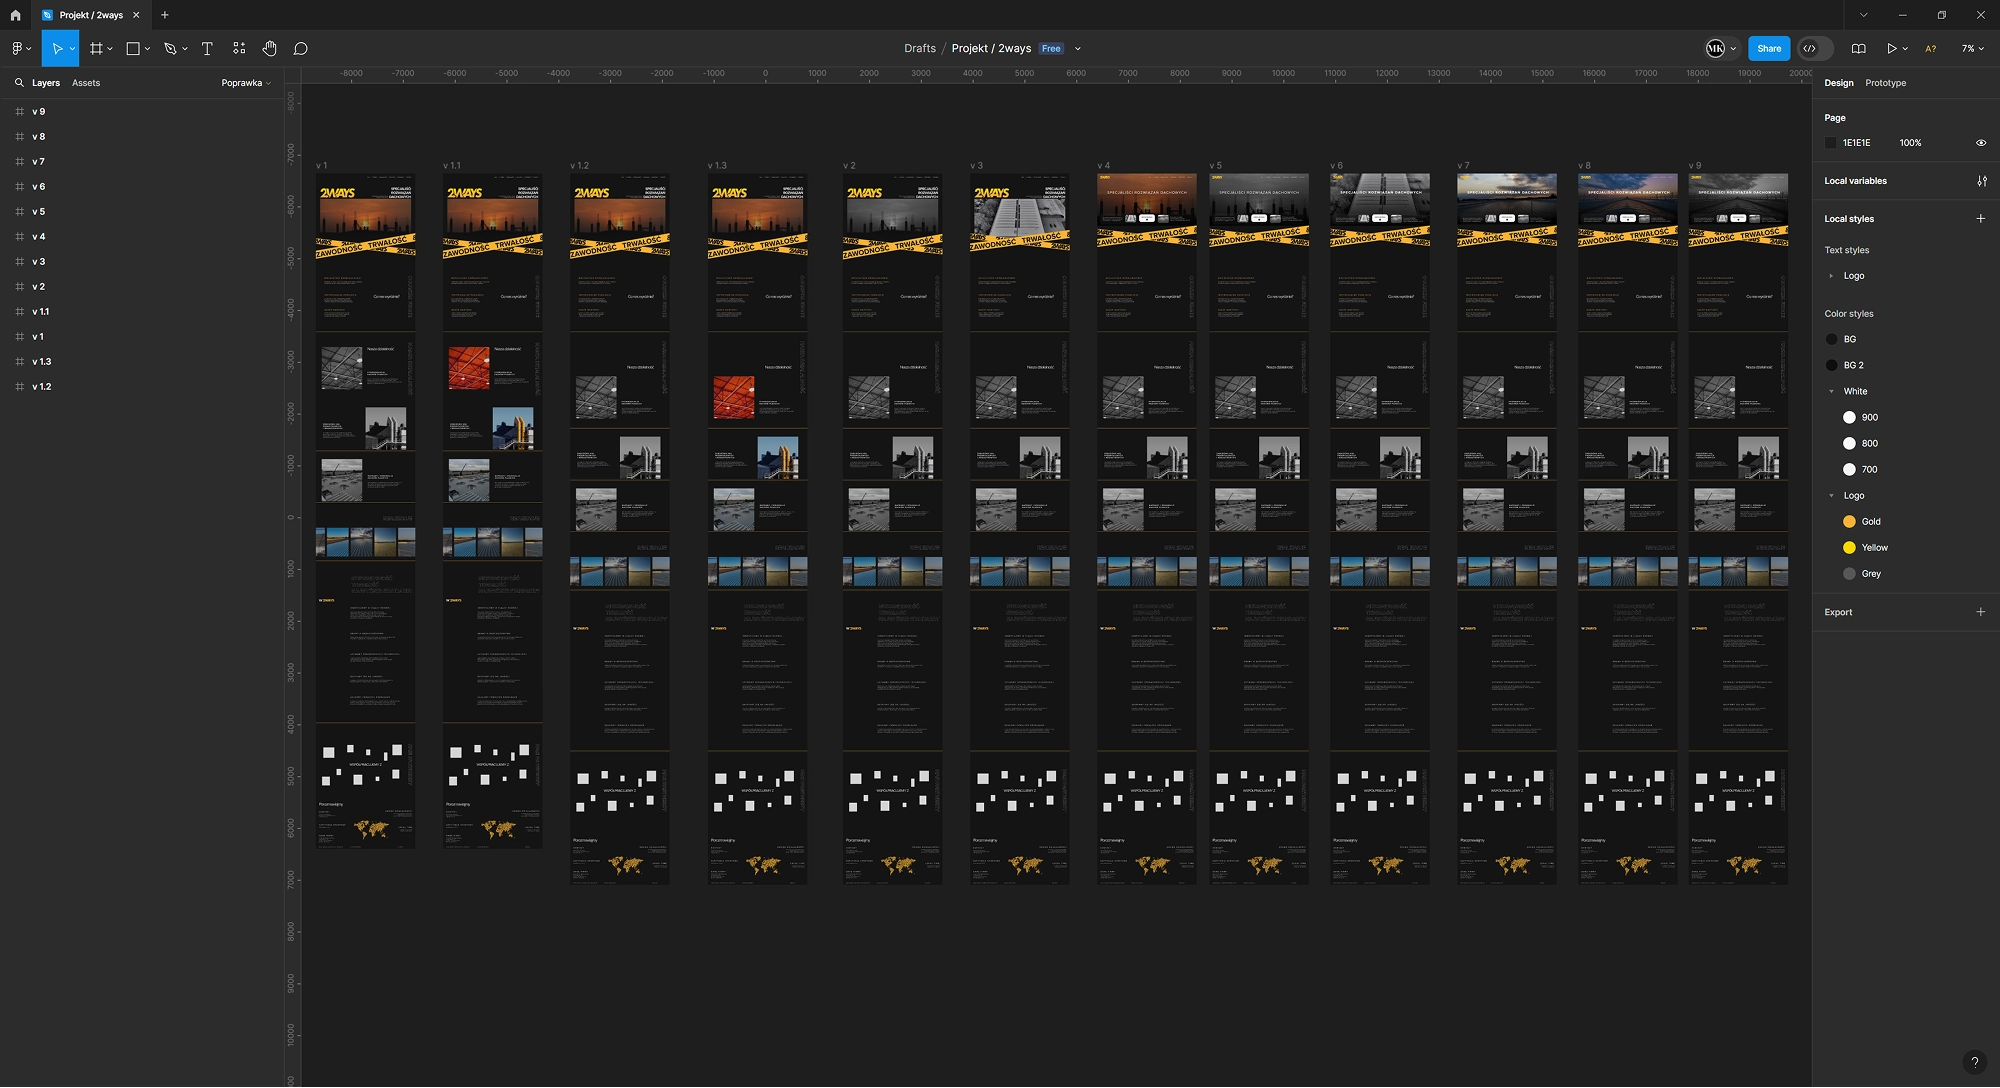Click the Local variables label
This screenshot has width=2000, height=1088.
coord(1855,181)
